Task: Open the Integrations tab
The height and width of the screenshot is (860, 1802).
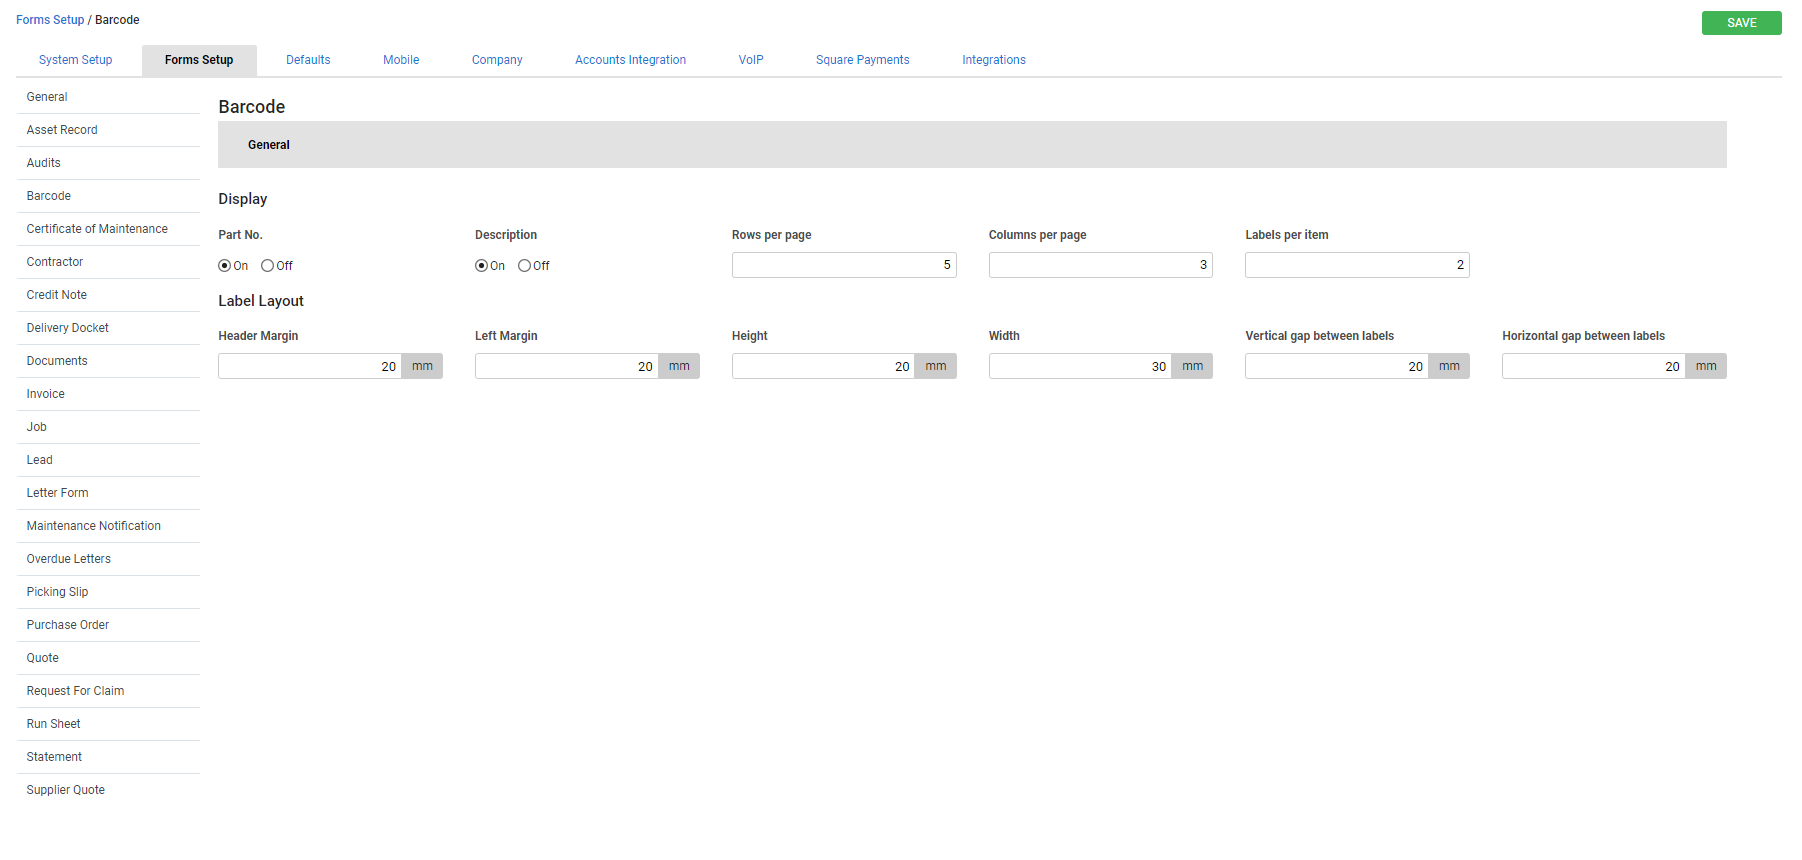Action: (994, 60)
